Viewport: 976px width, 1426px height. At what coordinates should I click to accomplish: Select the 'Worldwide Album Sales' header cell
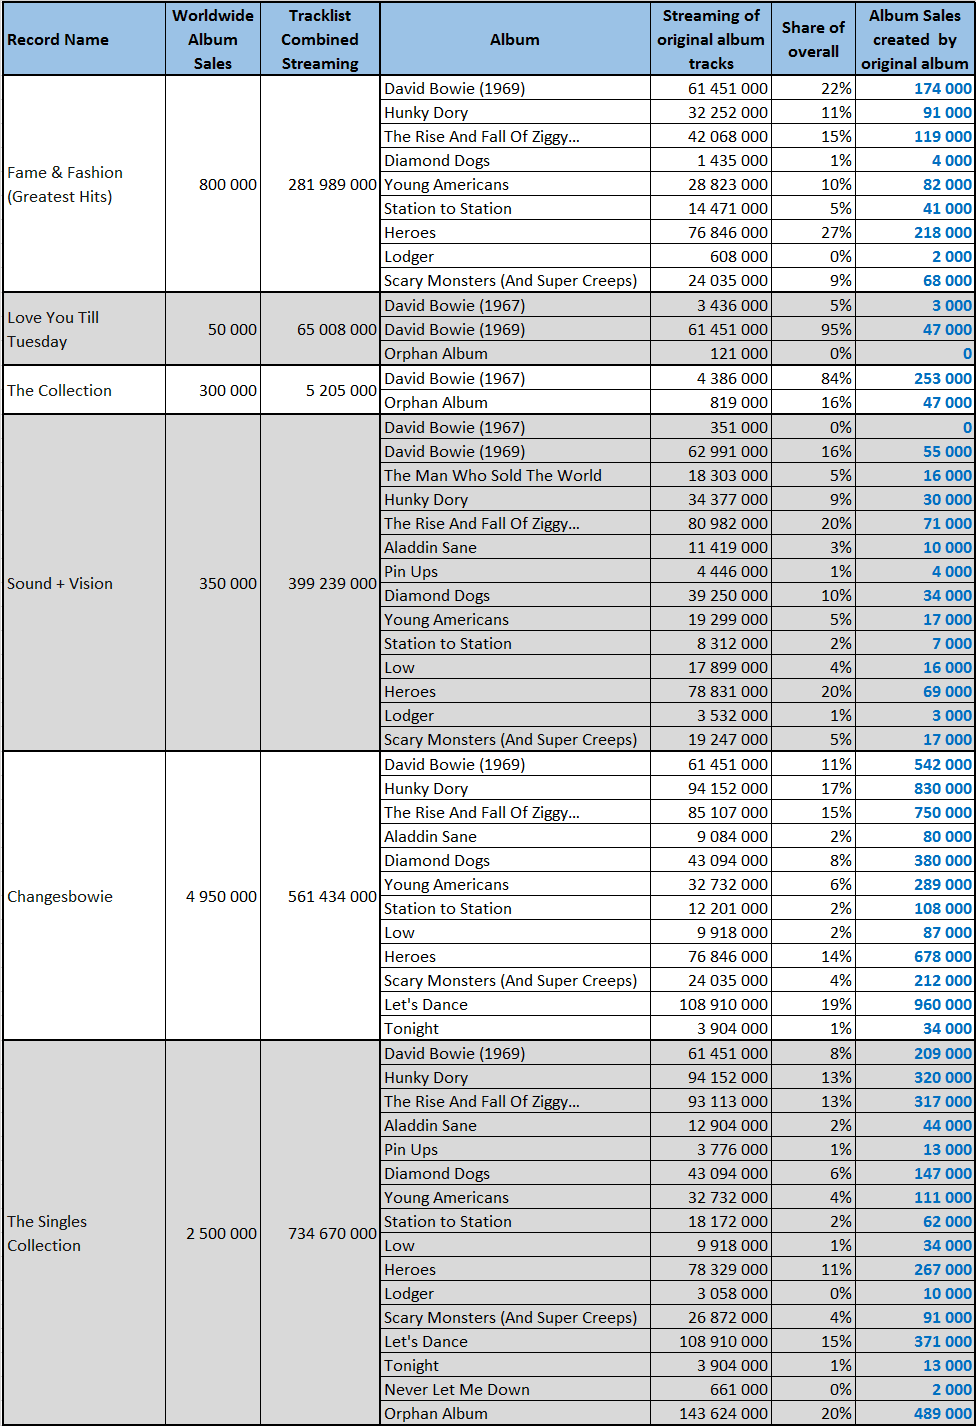coord(213,39)
